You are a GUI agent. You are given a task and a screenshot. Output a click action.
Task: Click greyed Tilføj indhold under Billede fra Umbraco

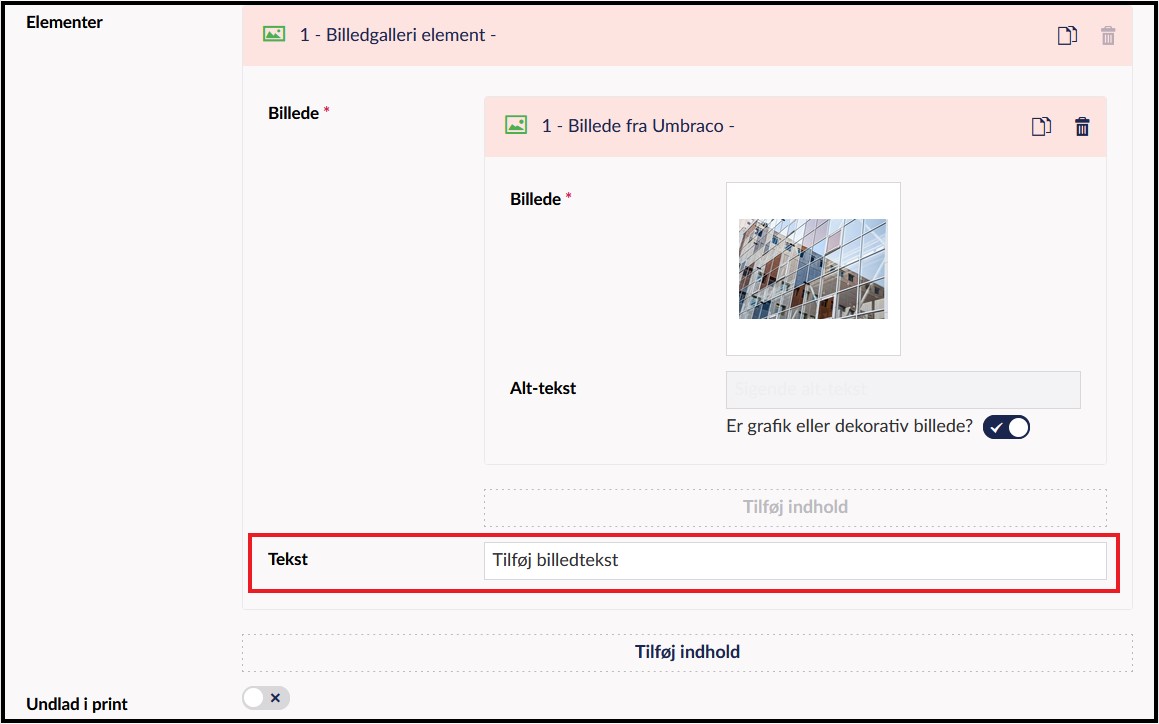[x=795, y=507]
